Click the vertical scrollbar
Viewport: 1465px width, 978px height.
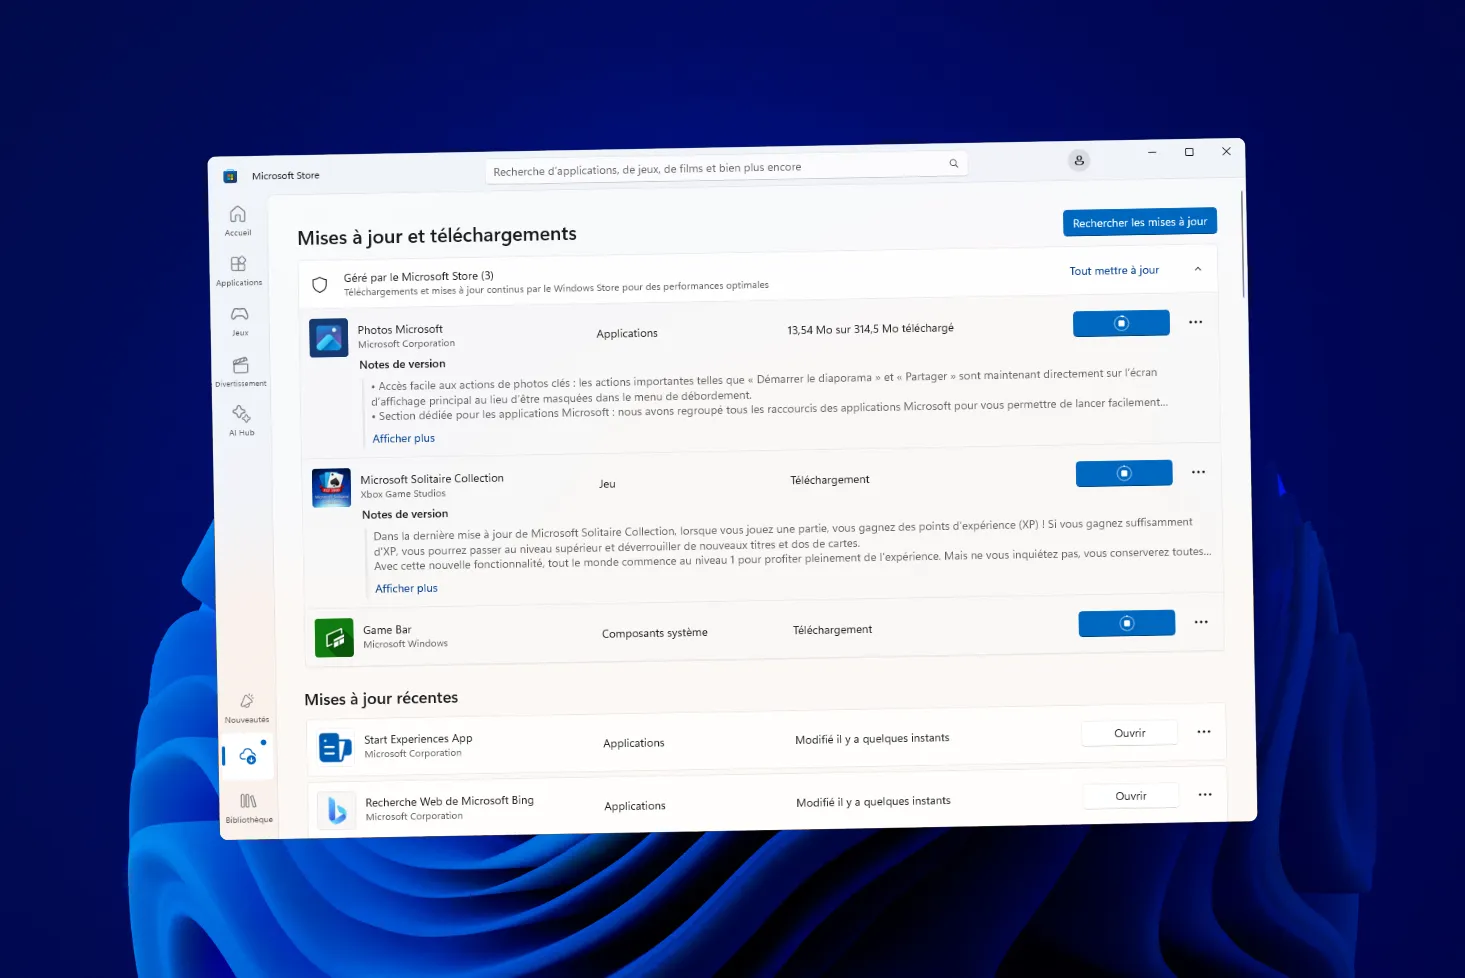coord(1243,244)
